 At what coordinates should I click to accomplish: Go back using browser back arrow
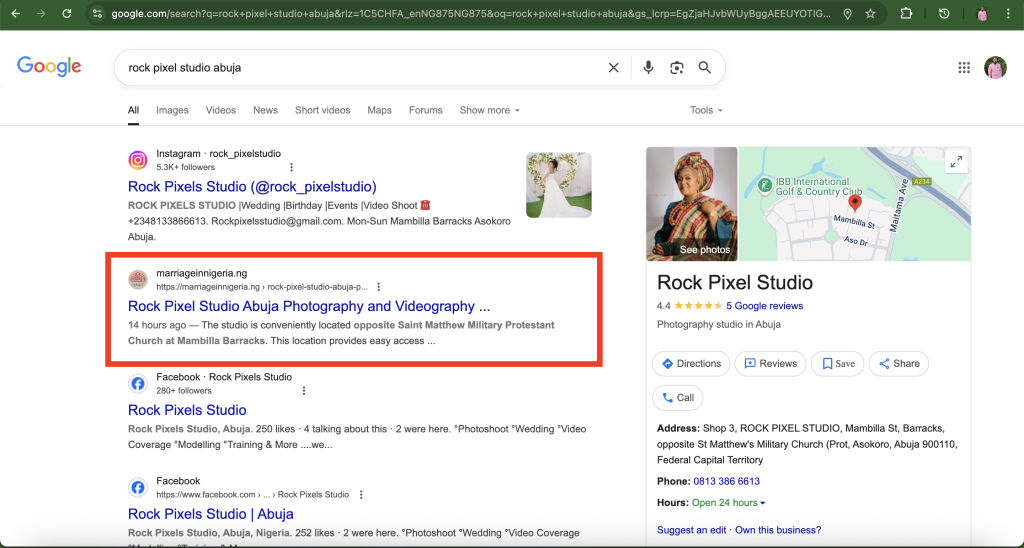click(x=16, y=13)
